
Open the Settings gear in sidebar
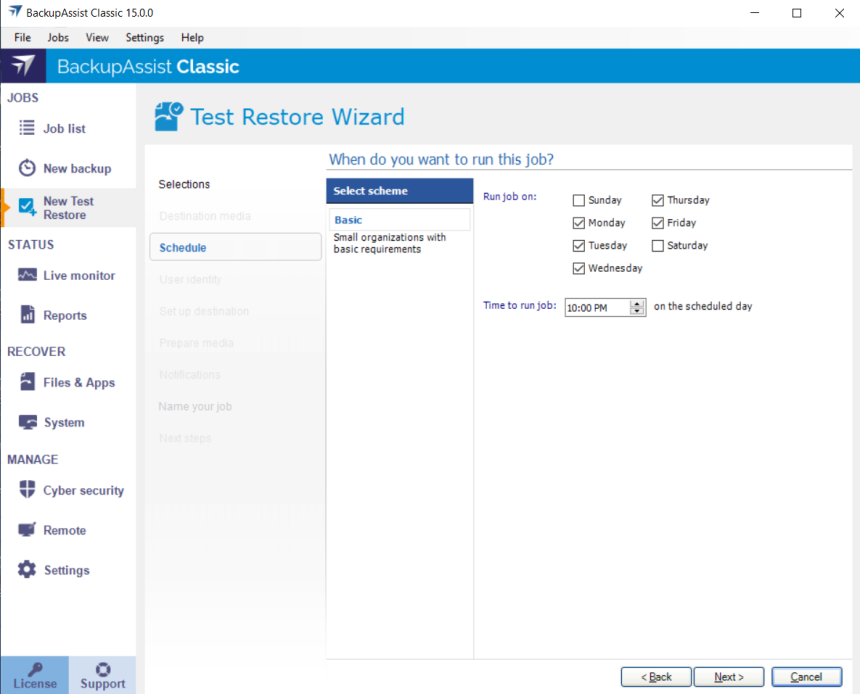(x=27, y=570)
